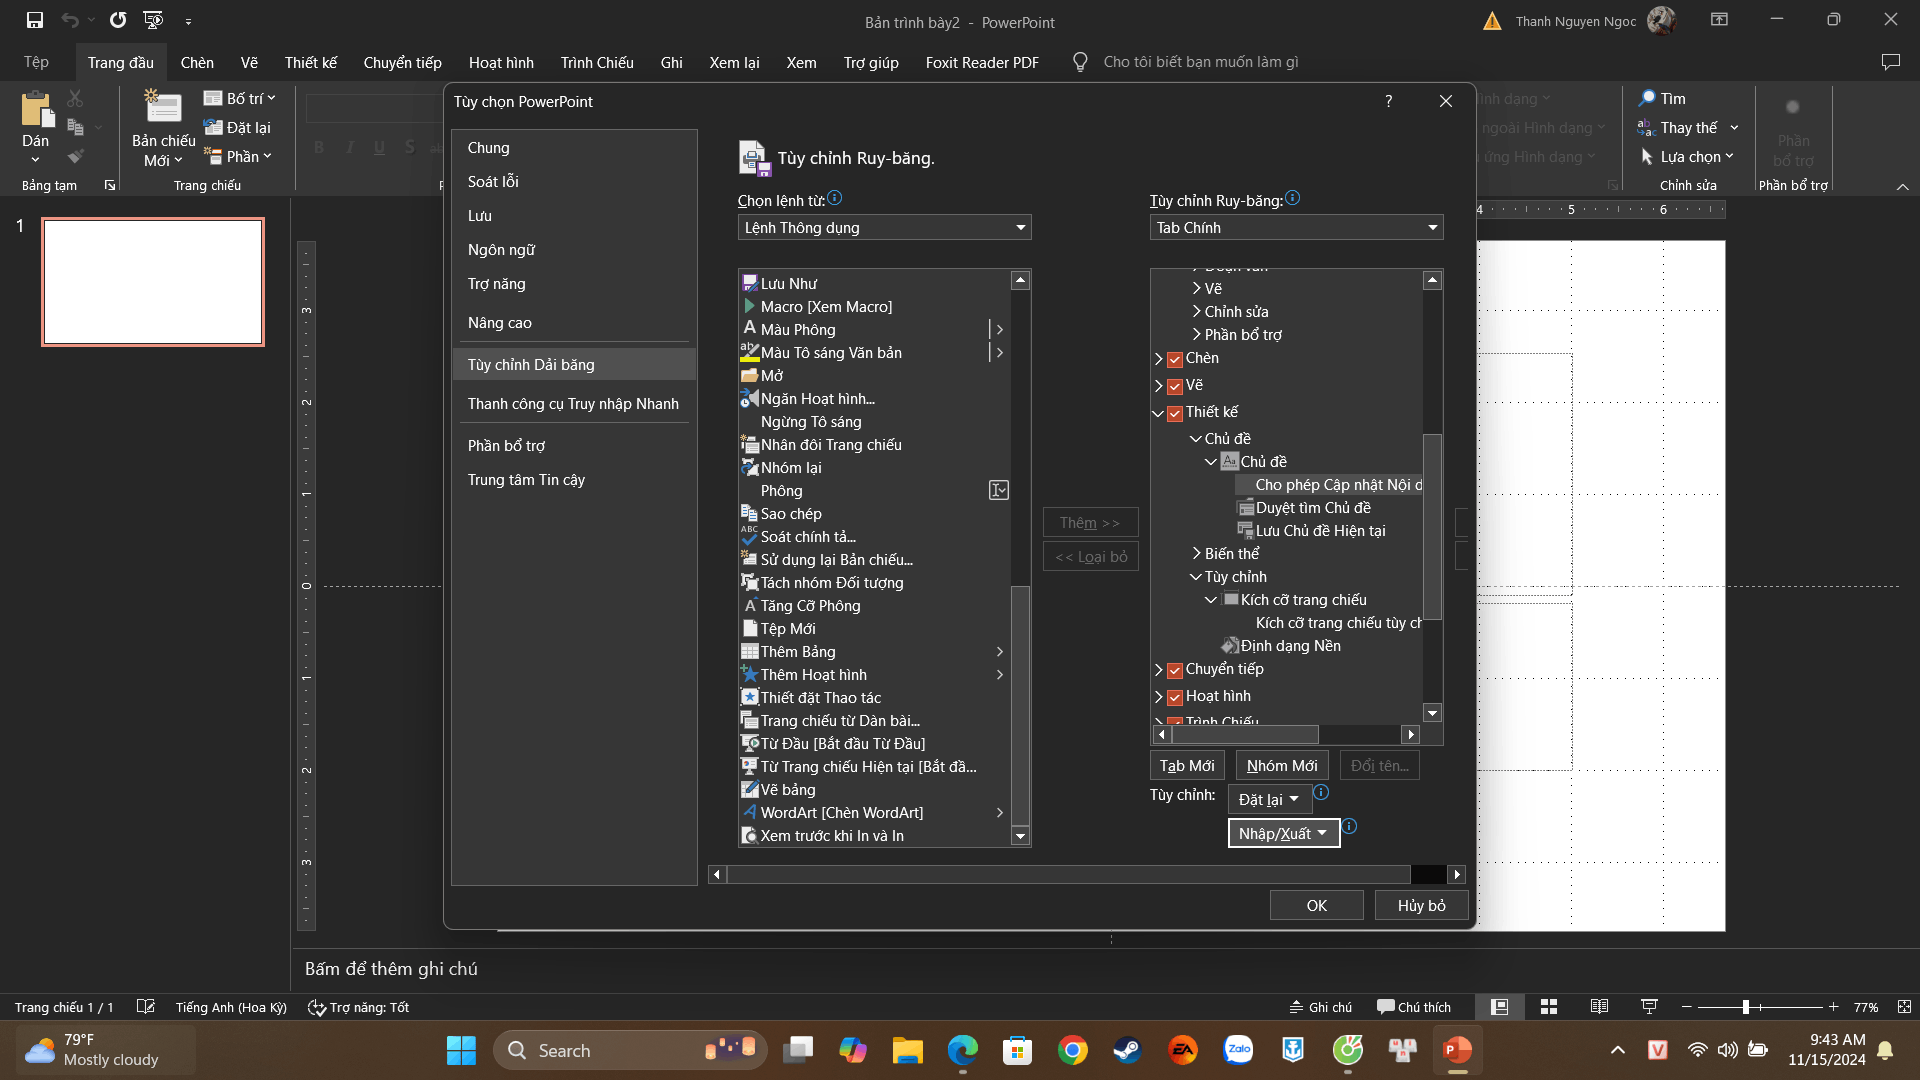The image size is (1920, 1080).
Task: Open the Thiết kế ribbon tab
Action: (x=310, y=62)
